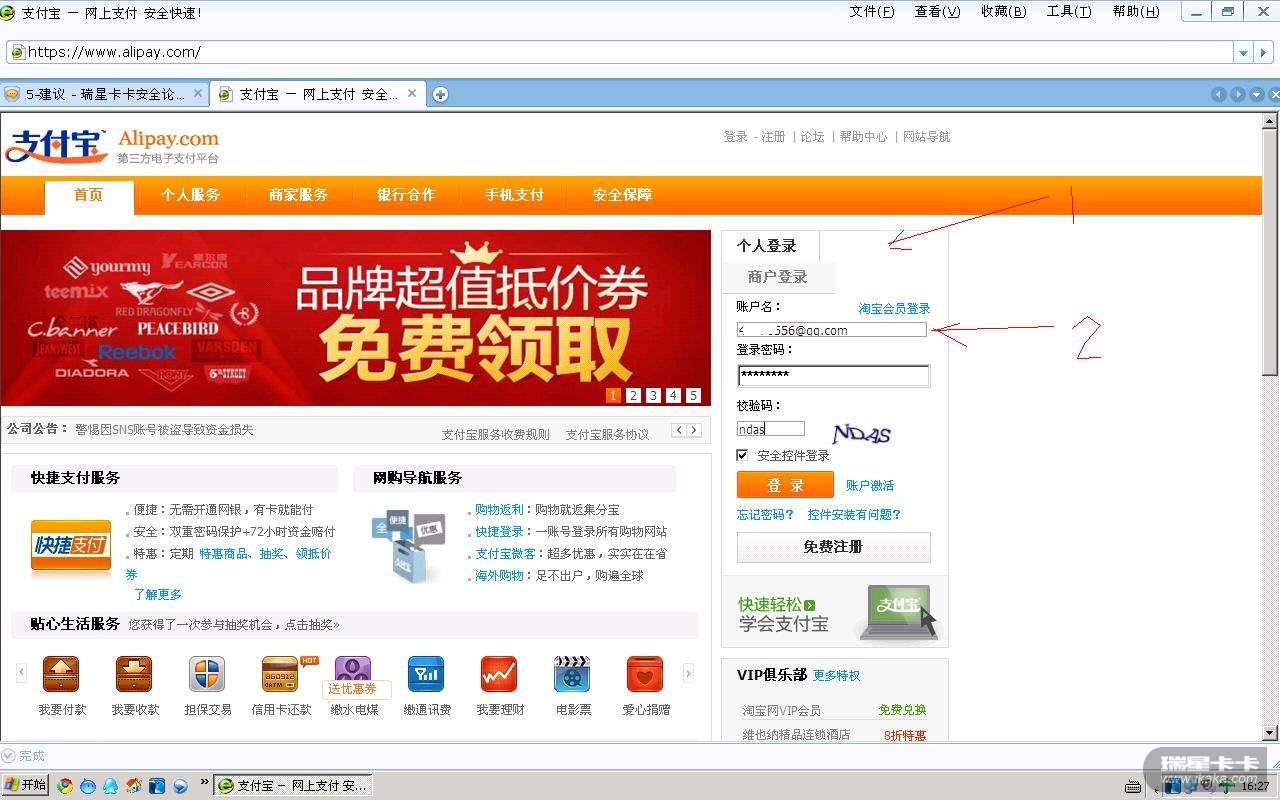Click the house icon in quick launch

(133, 786)
